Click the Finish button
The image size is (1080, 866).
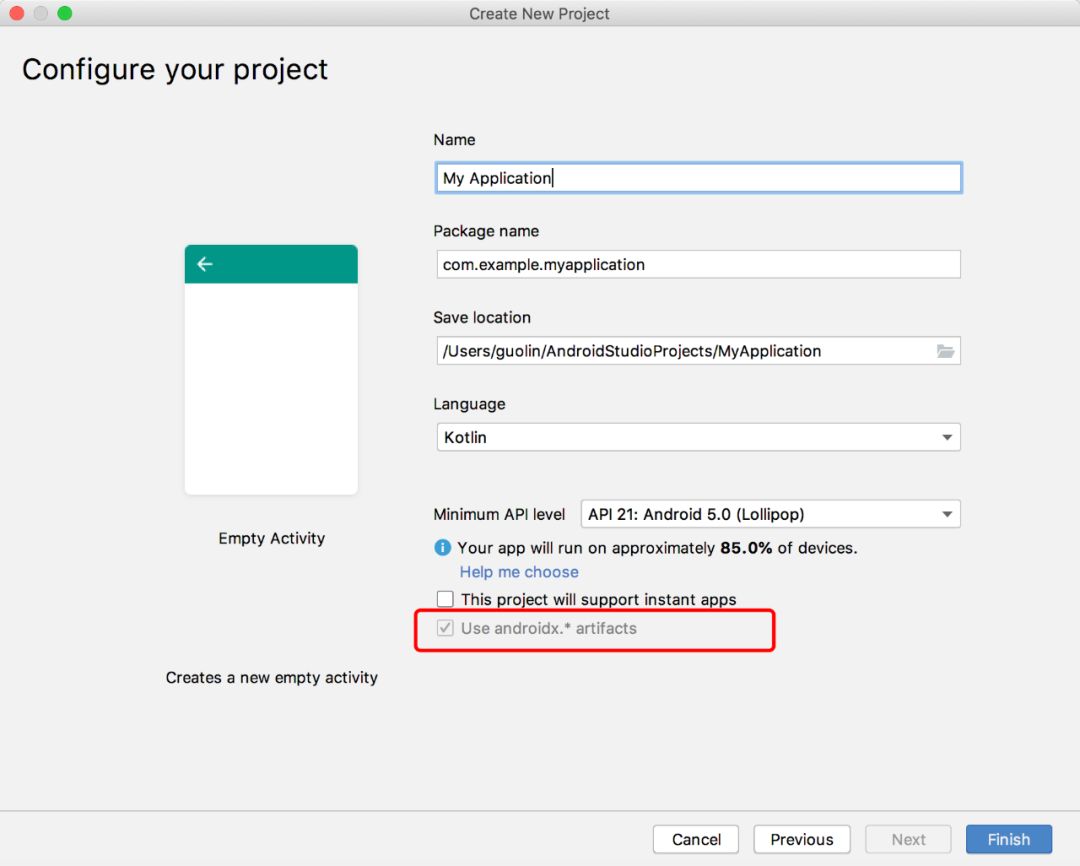(1008, 839)
